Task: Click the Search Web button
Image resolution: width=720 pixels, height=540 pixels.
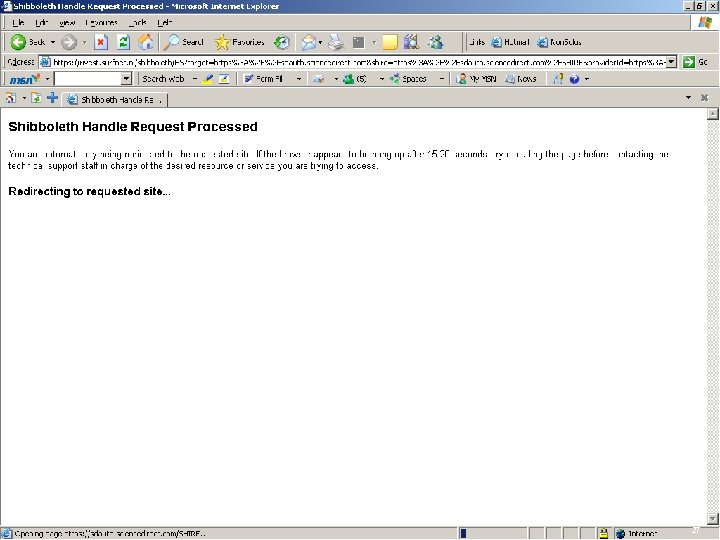Action: click(x=163, y=79)
